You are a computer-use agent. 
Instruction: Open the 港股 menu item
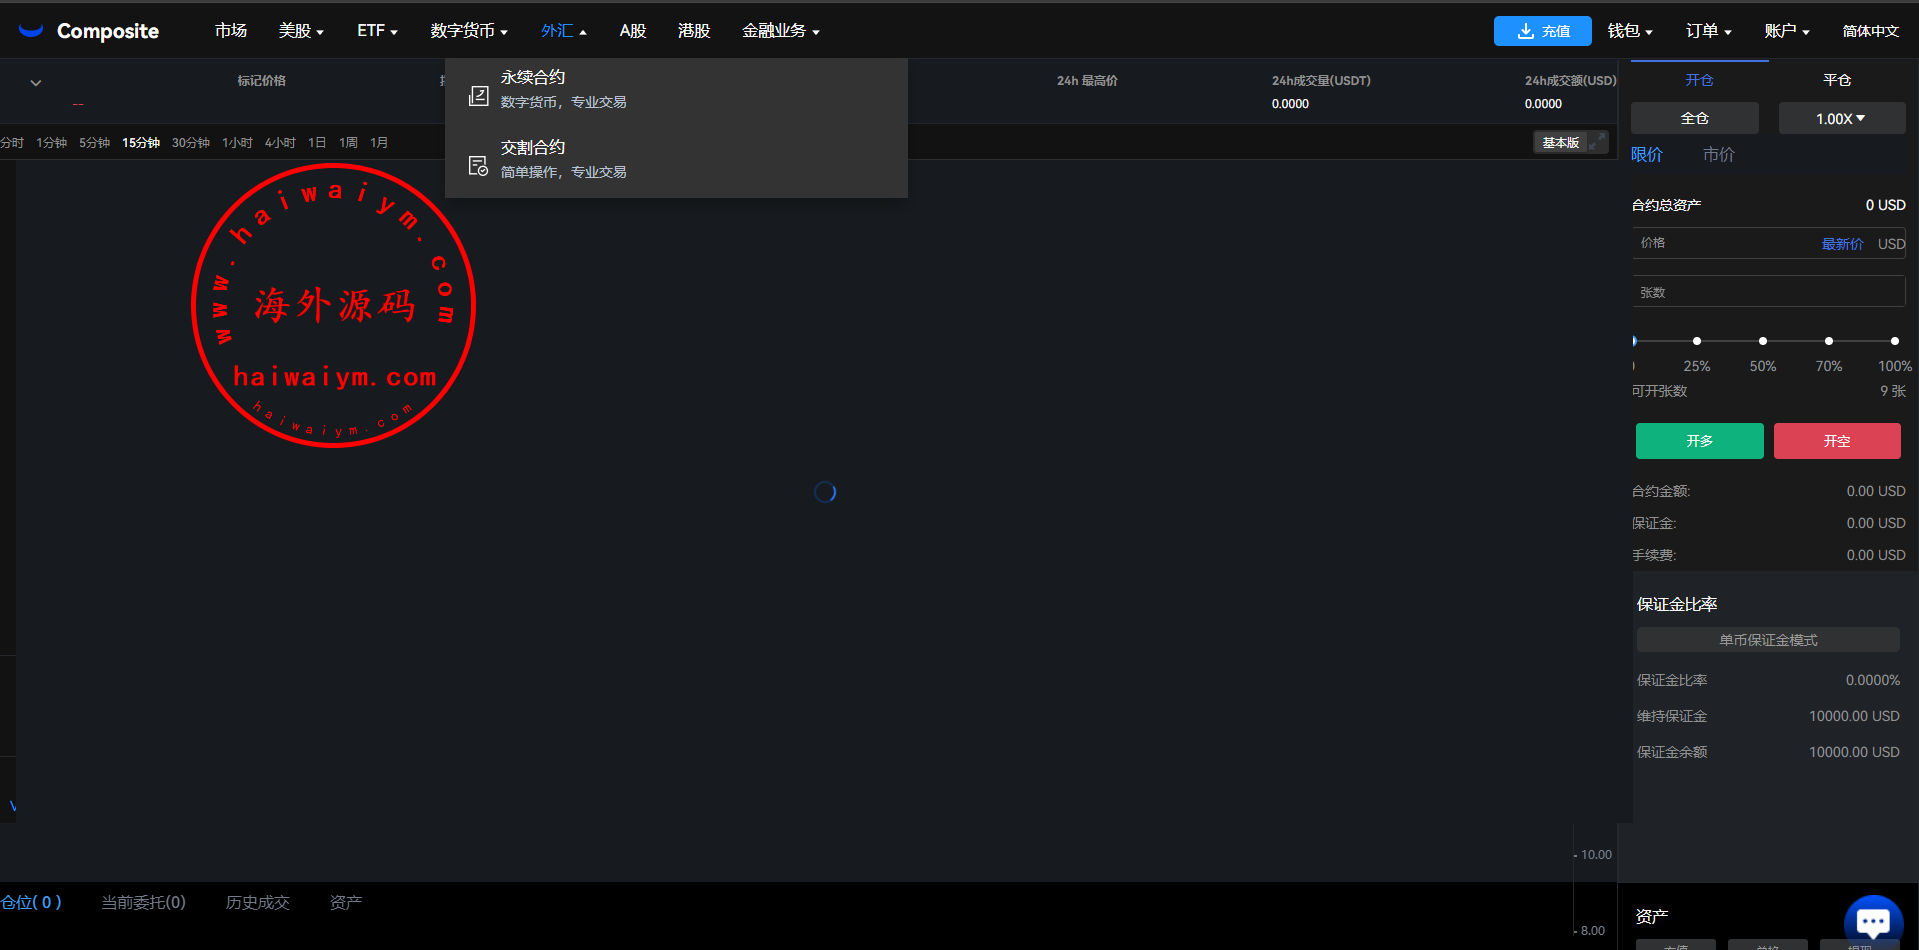(693, 31)
